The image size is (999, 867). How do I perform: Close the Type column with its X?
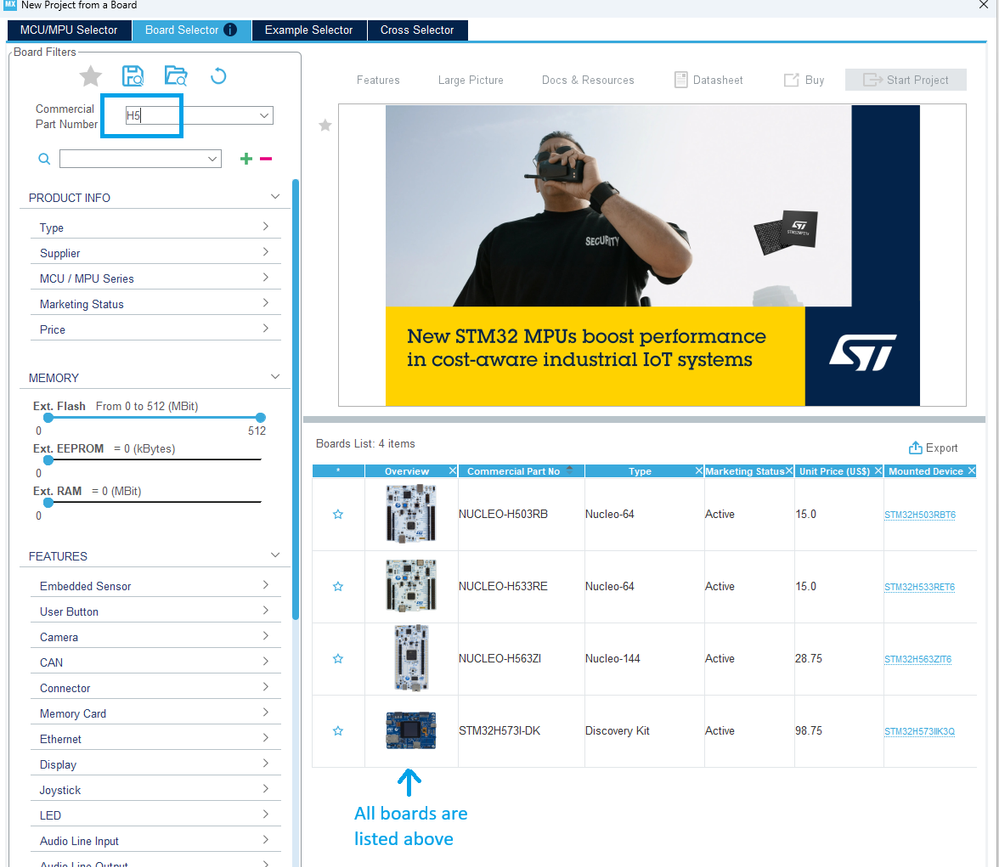(699, 471)
